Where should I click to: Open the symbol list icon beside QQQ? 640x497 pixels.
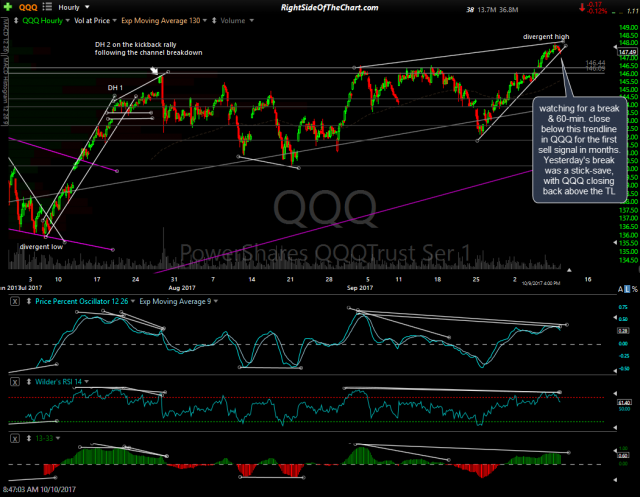point(47,7)
